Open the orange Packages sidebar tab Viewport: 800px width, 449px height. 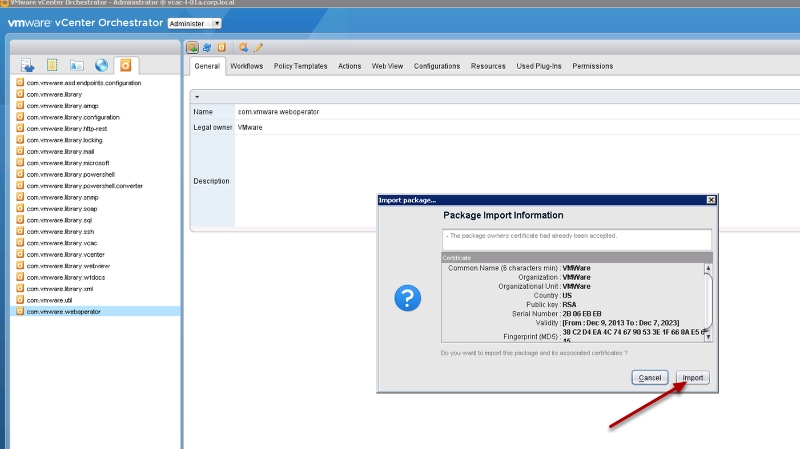coord(126,65)
